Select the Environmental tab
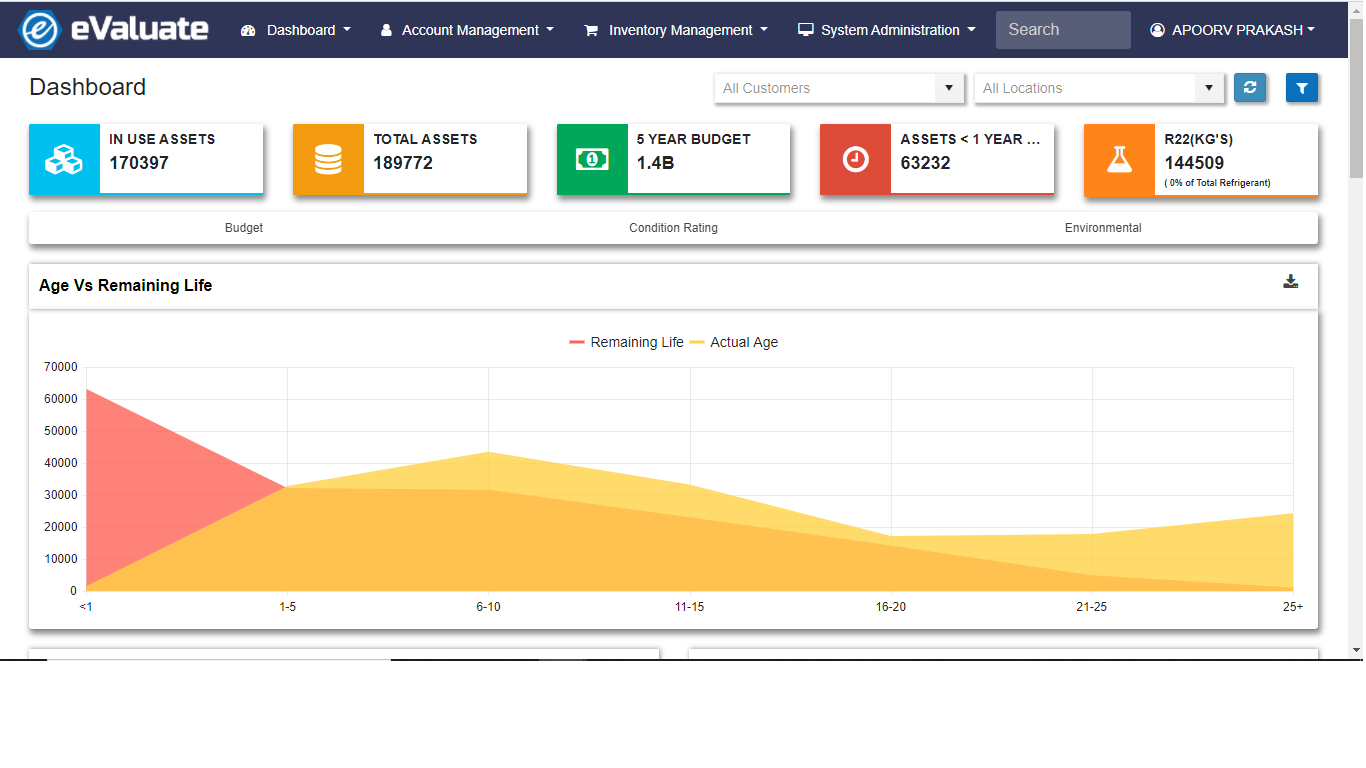 (1103, 228)
